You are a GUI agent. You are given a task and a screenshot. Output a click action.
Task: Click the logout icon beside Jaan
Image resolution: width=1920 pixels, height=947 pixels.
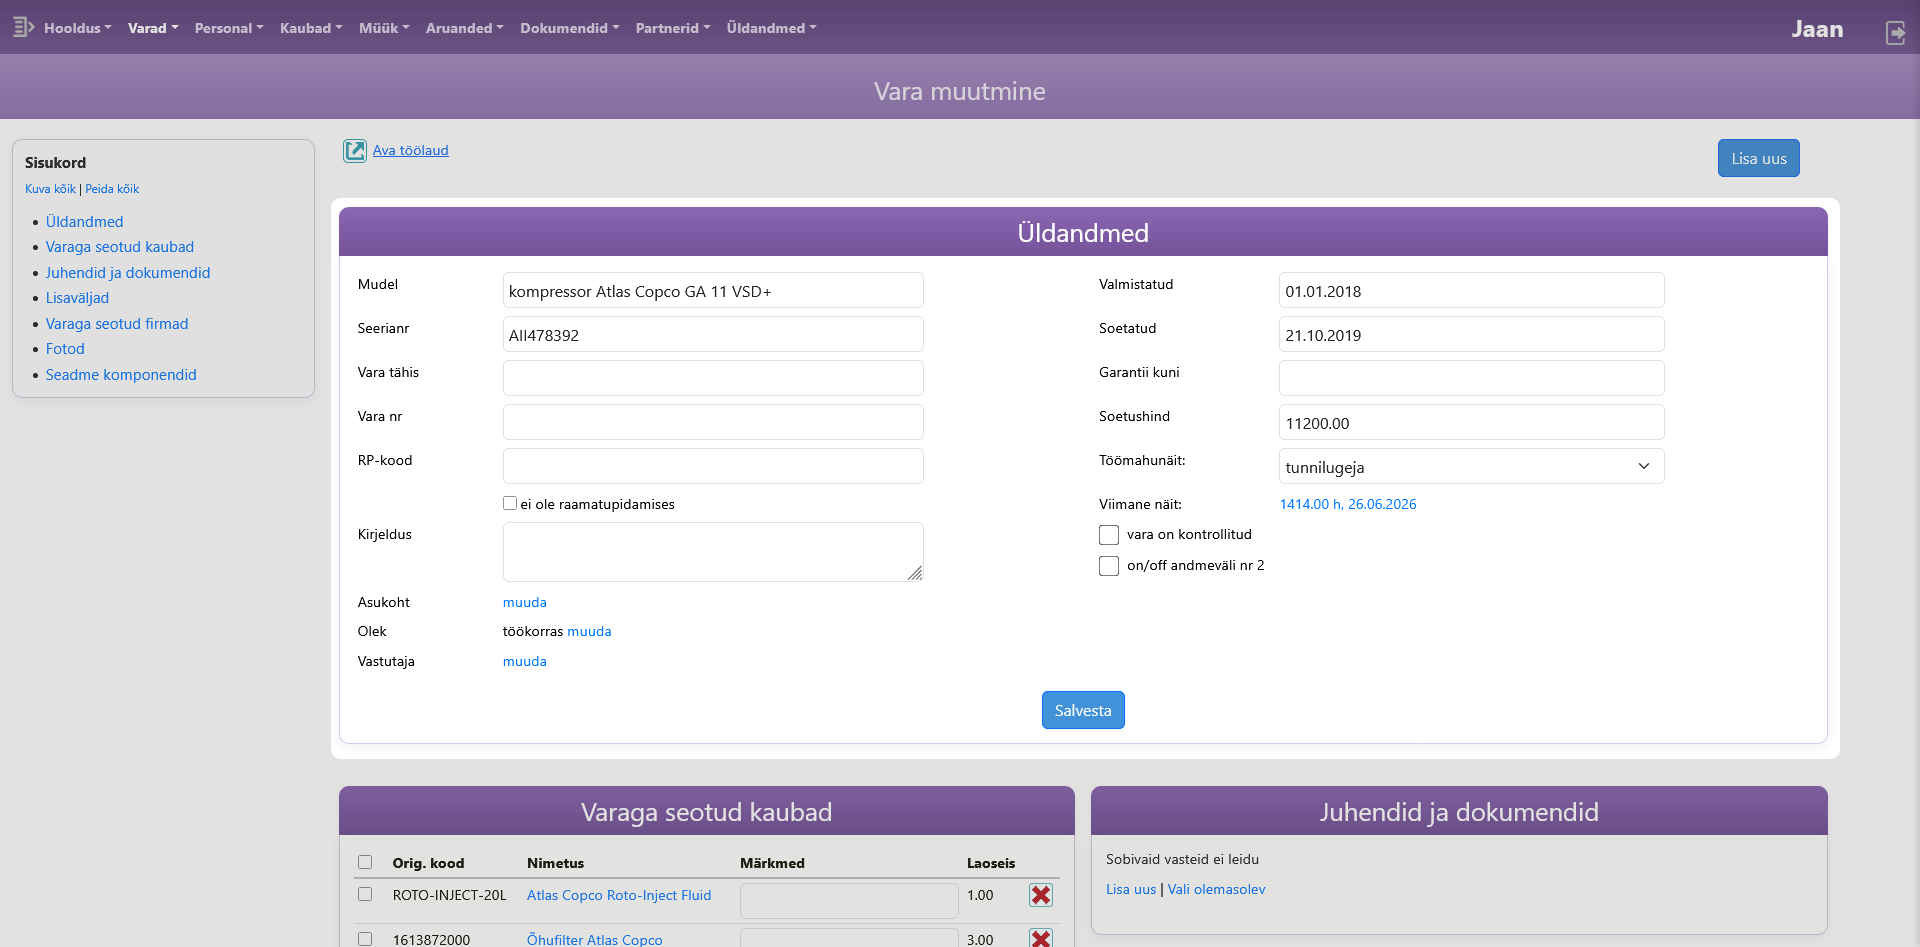pos(1895,33)
